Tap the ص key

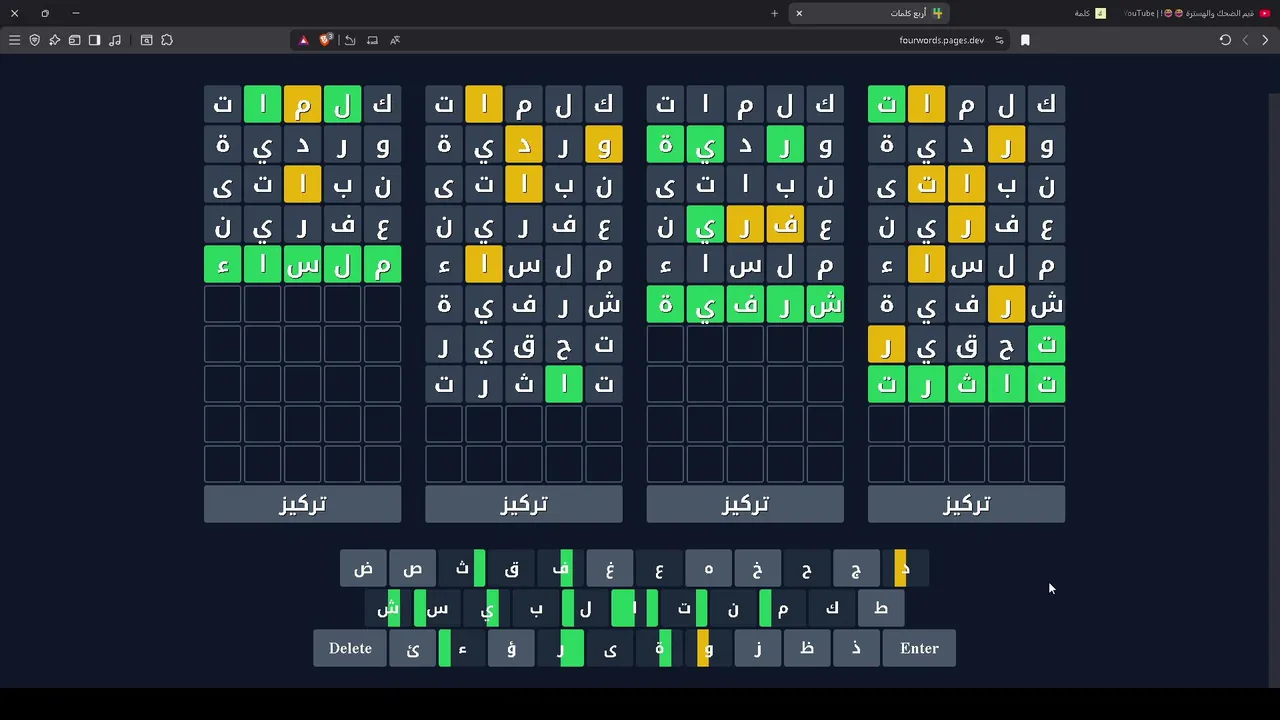(x=412, y=568)
